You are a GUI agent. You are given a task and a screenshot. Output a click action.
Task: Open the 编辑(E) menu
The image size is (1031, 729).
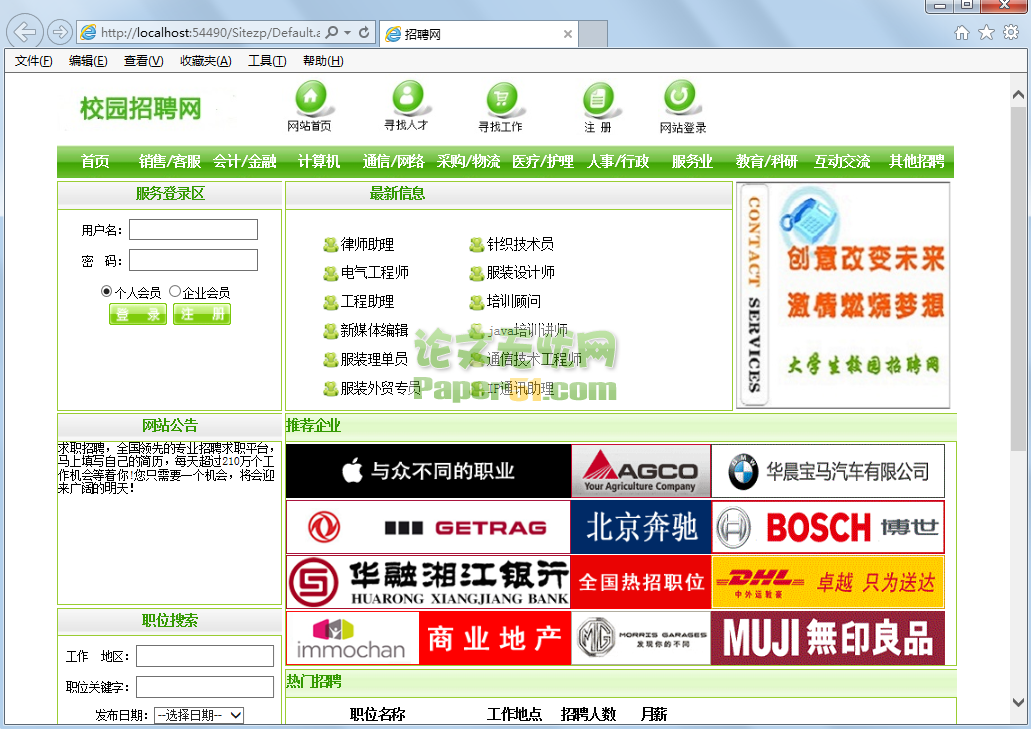(x=88, y=61)
